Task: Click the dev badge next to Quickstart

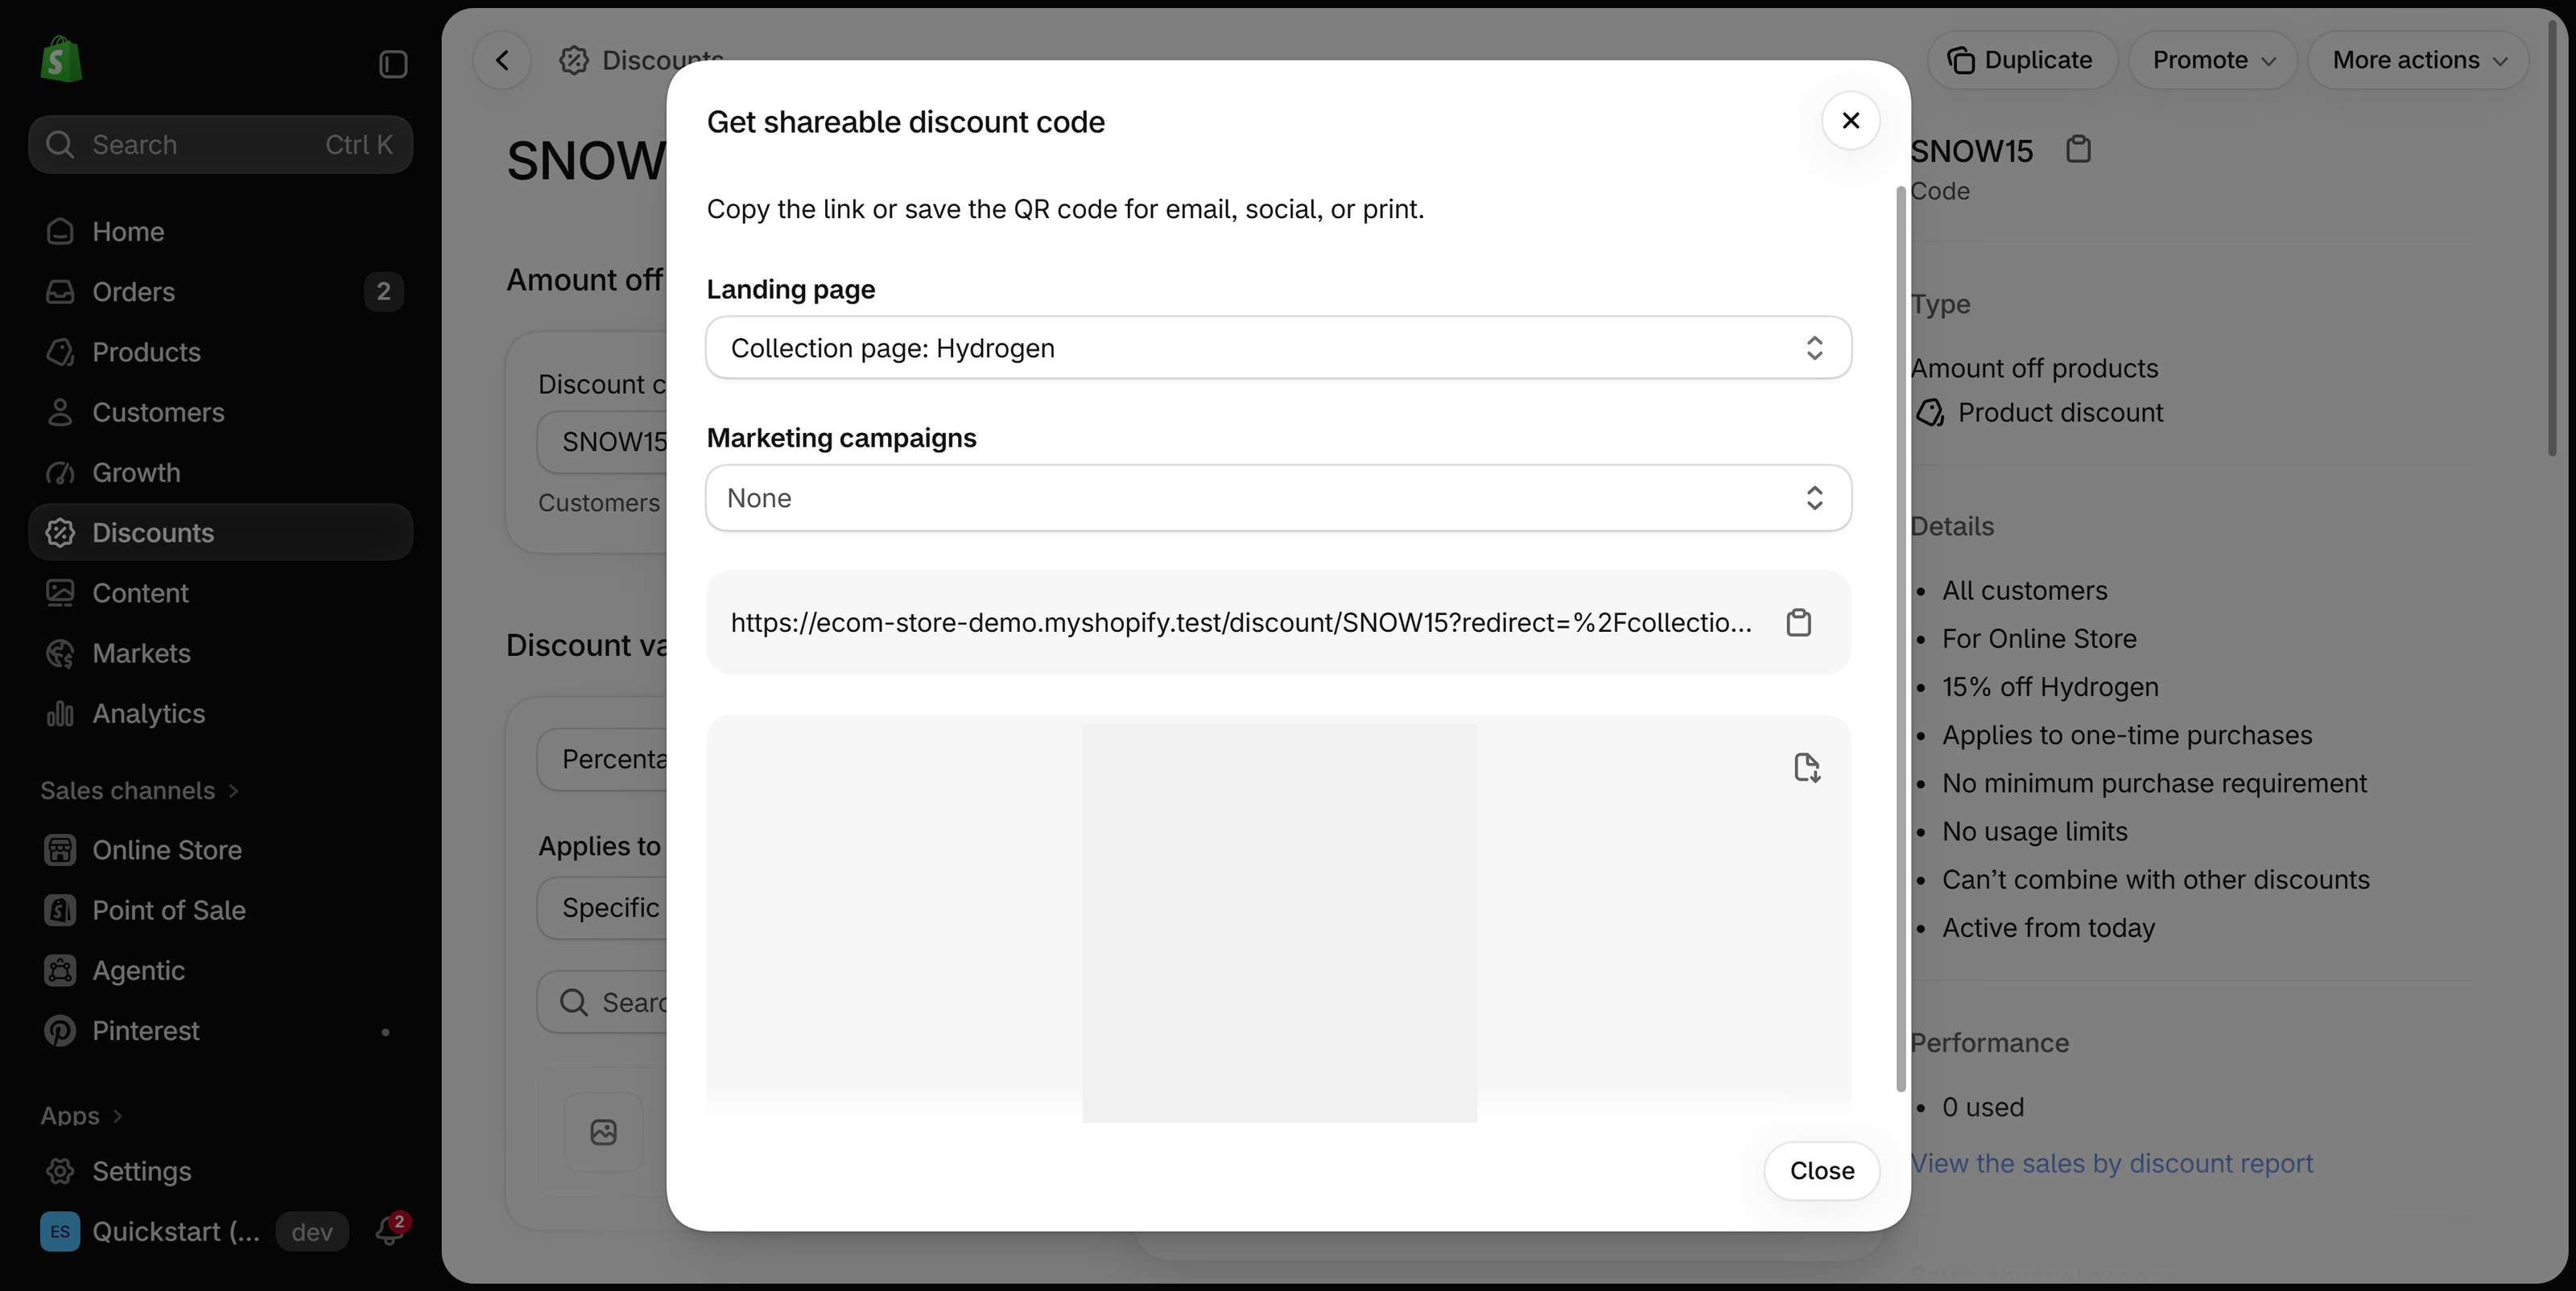Action: [x=312, y=1232]
